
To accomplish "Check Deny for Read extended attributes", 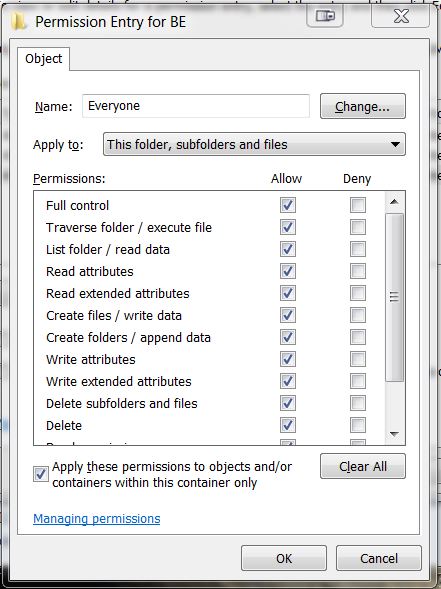I will click(x=358, y=293).
